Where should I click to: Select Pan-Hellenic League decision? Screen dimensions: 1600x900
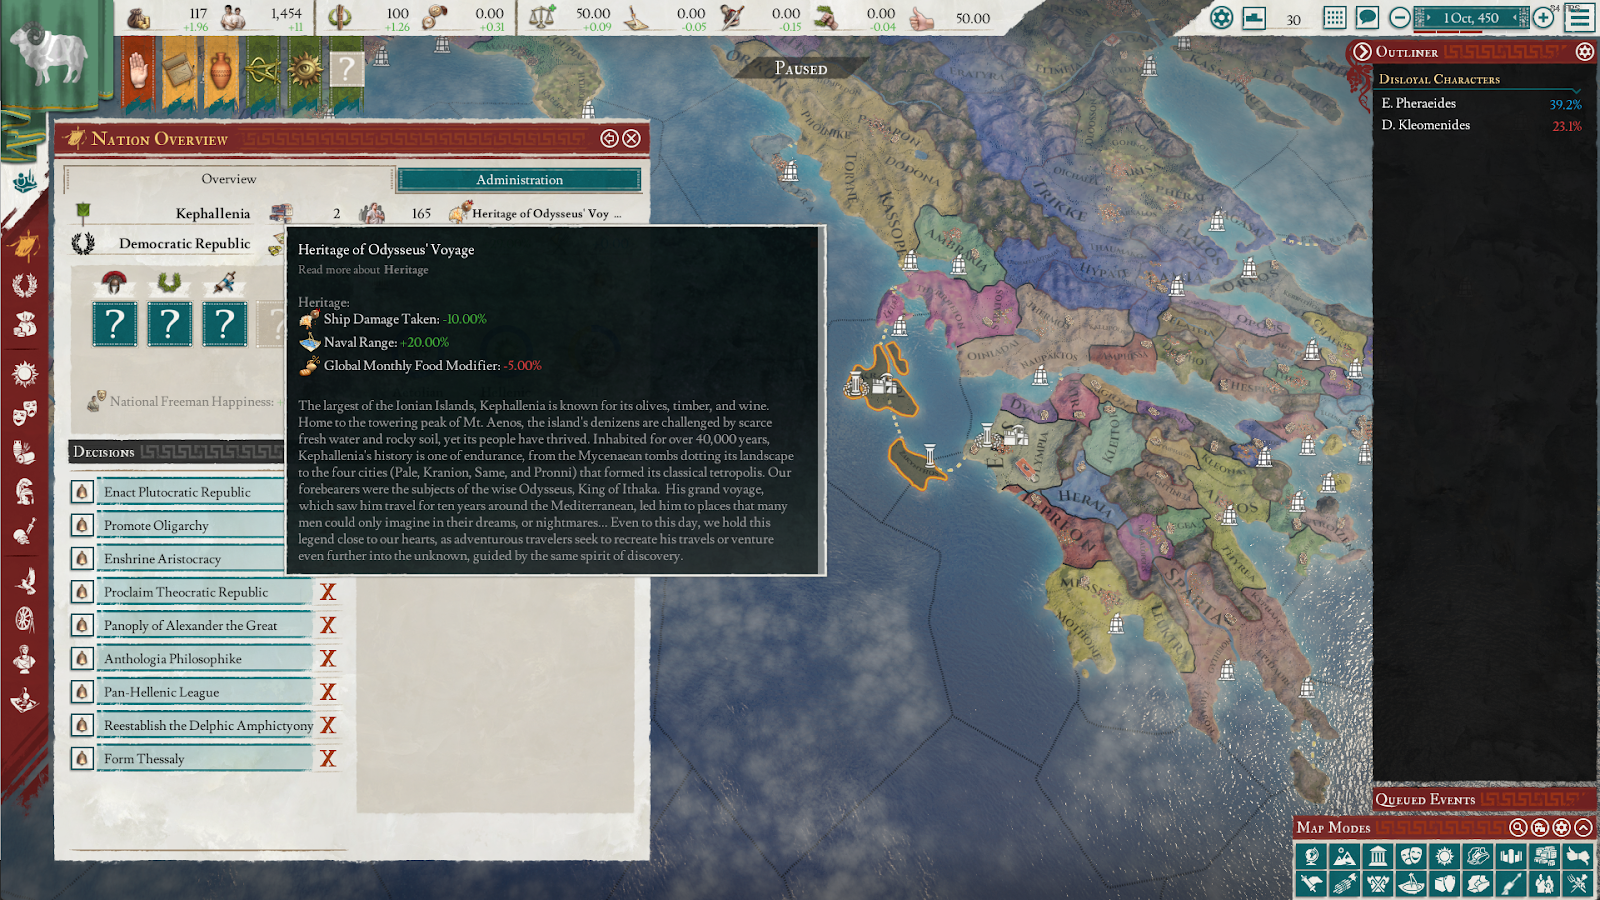[204, 692]
